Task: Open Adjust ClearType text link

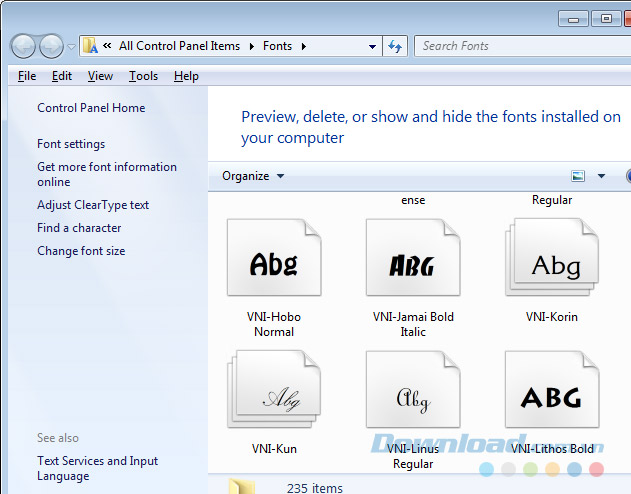Action: [93, 205]
